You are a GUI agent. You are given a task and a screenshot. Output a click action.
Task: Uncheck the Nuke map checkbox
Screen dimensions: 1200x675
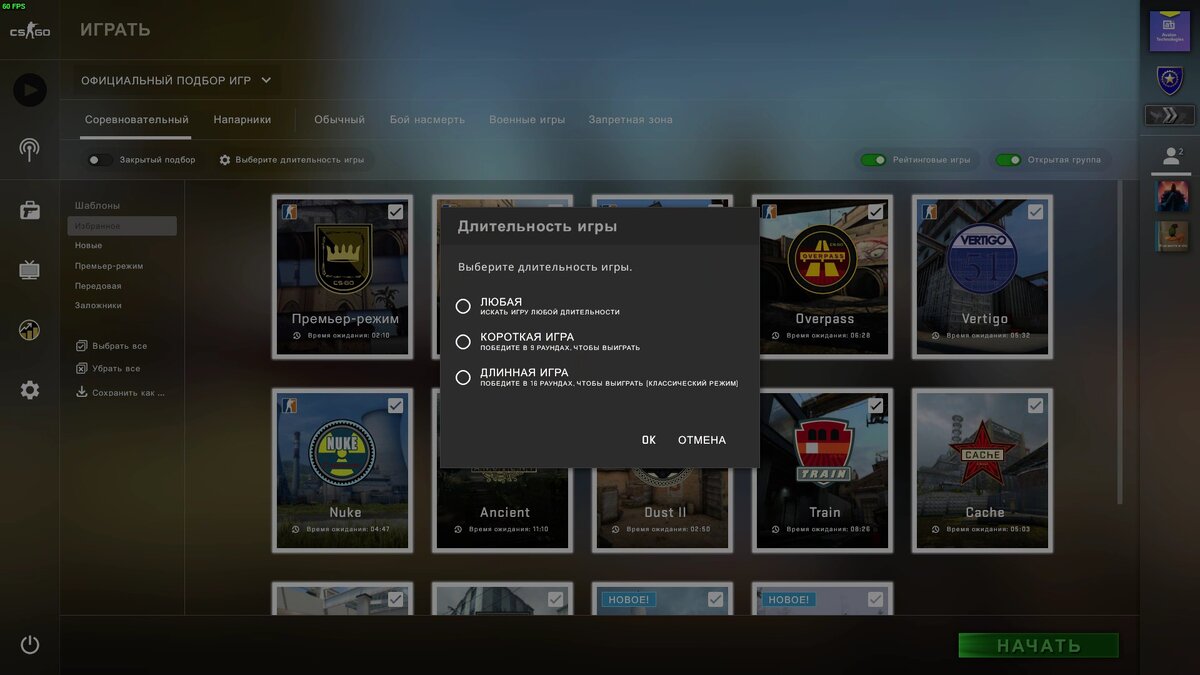(396, 406)
